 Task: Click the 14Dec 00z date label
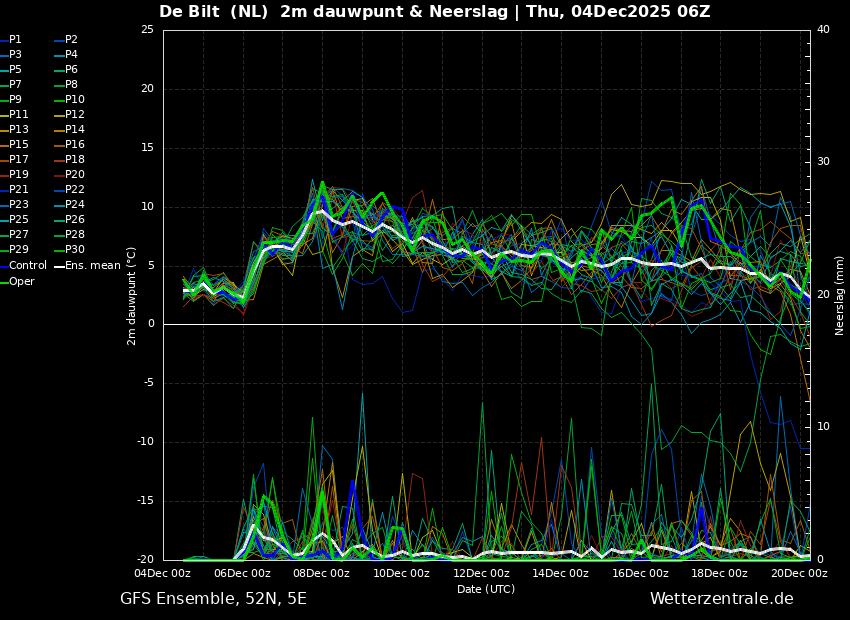[560, 573]
